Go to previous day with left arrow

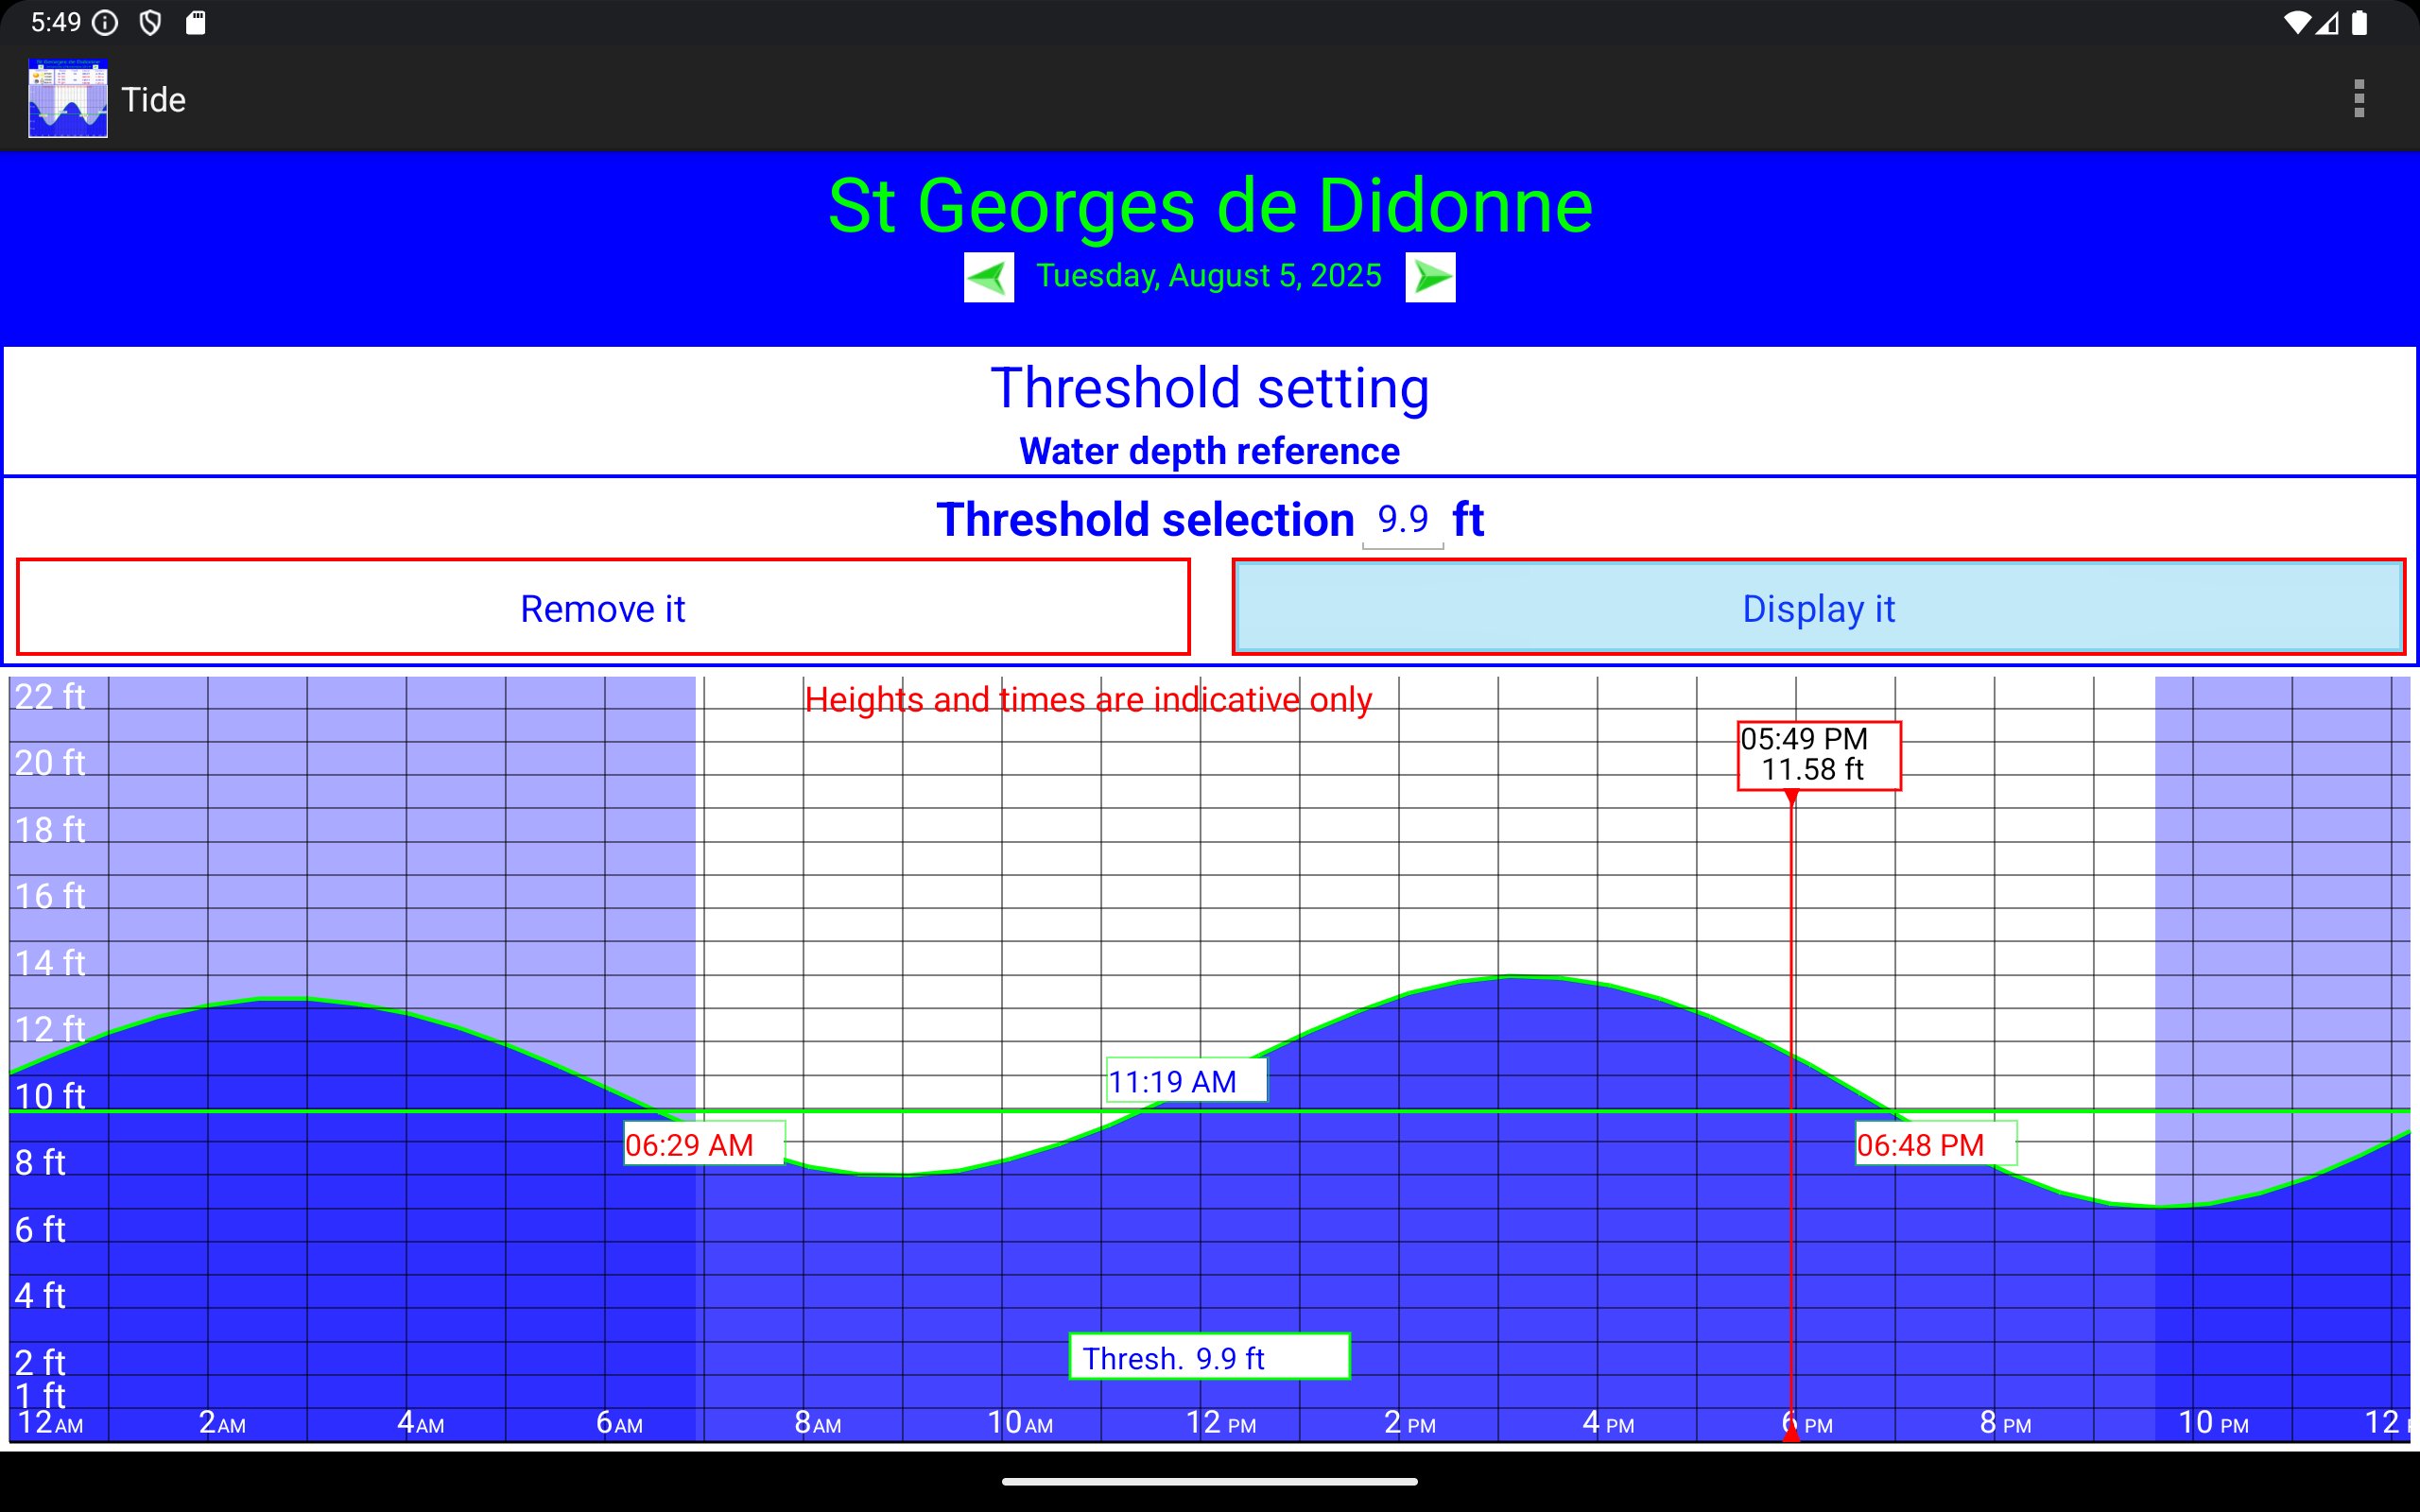988,277
